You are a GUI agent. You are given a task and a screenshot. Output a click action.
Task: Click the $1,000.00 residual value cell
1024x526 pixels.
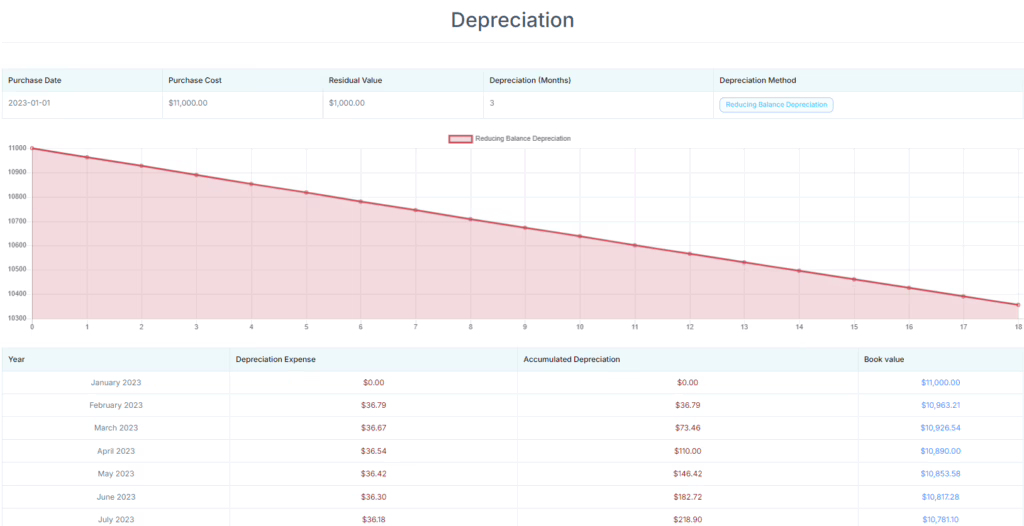347,103
